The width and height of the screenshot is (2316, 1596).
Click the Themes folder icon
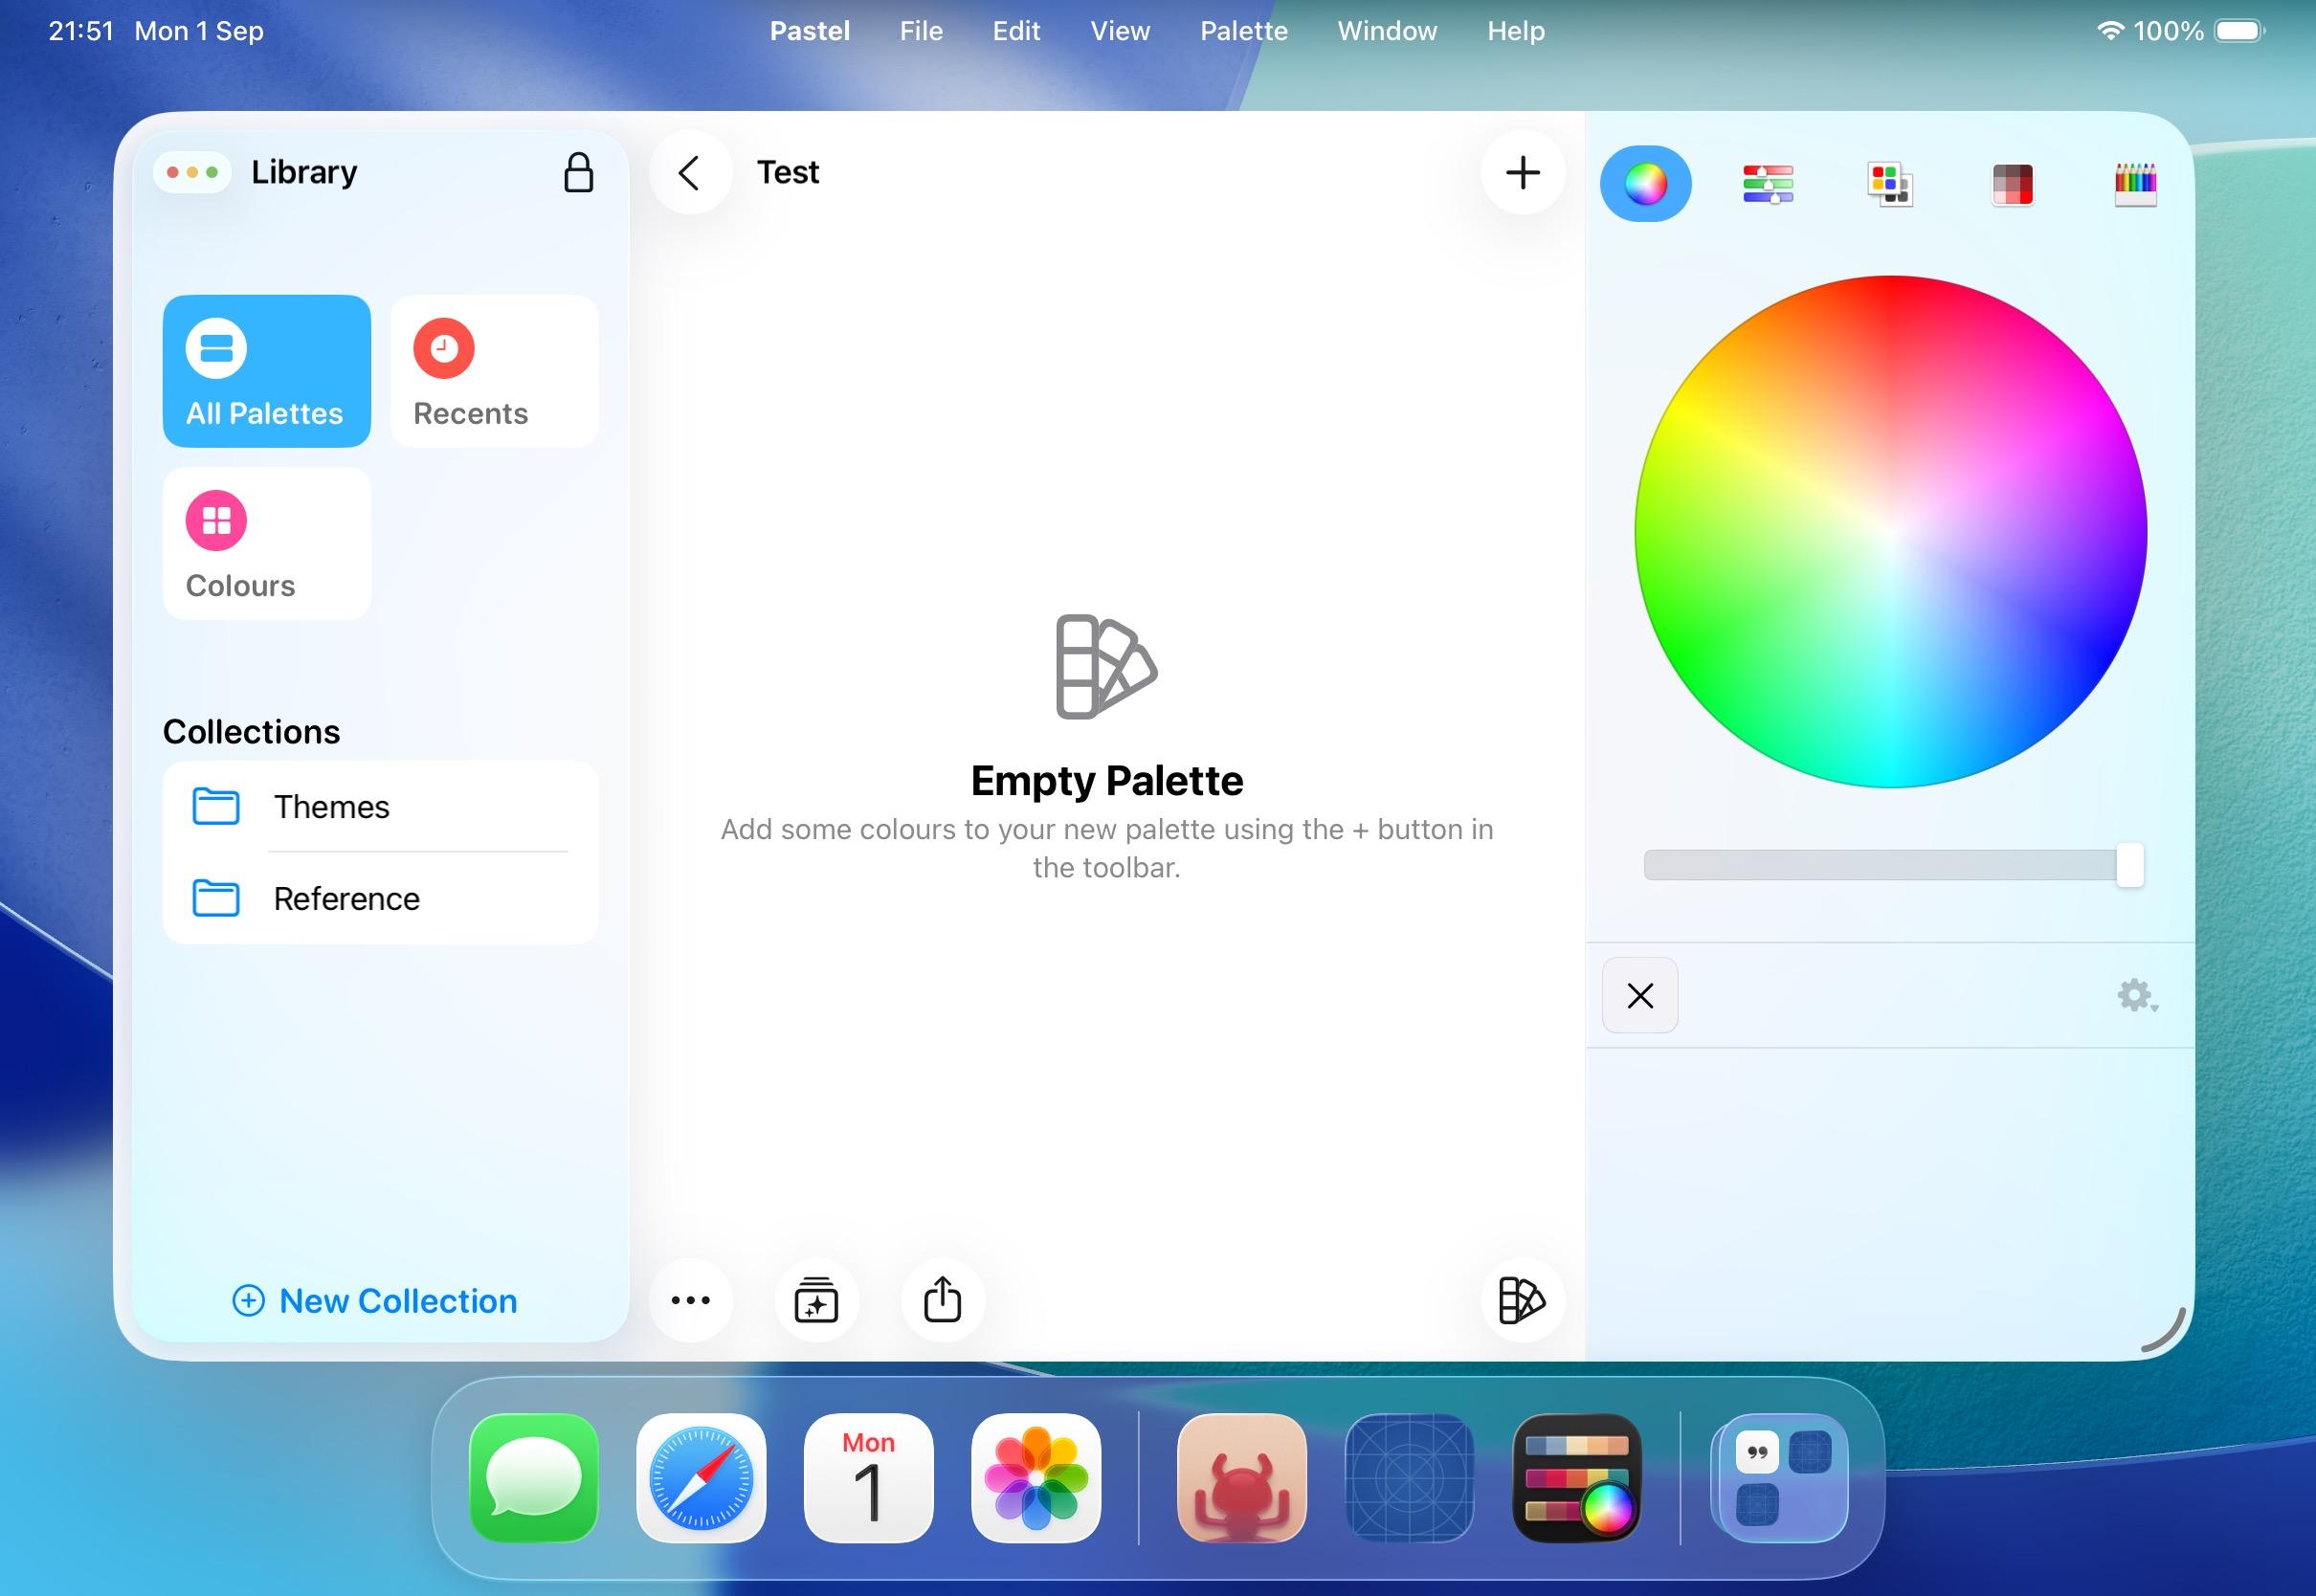[215, 806]
